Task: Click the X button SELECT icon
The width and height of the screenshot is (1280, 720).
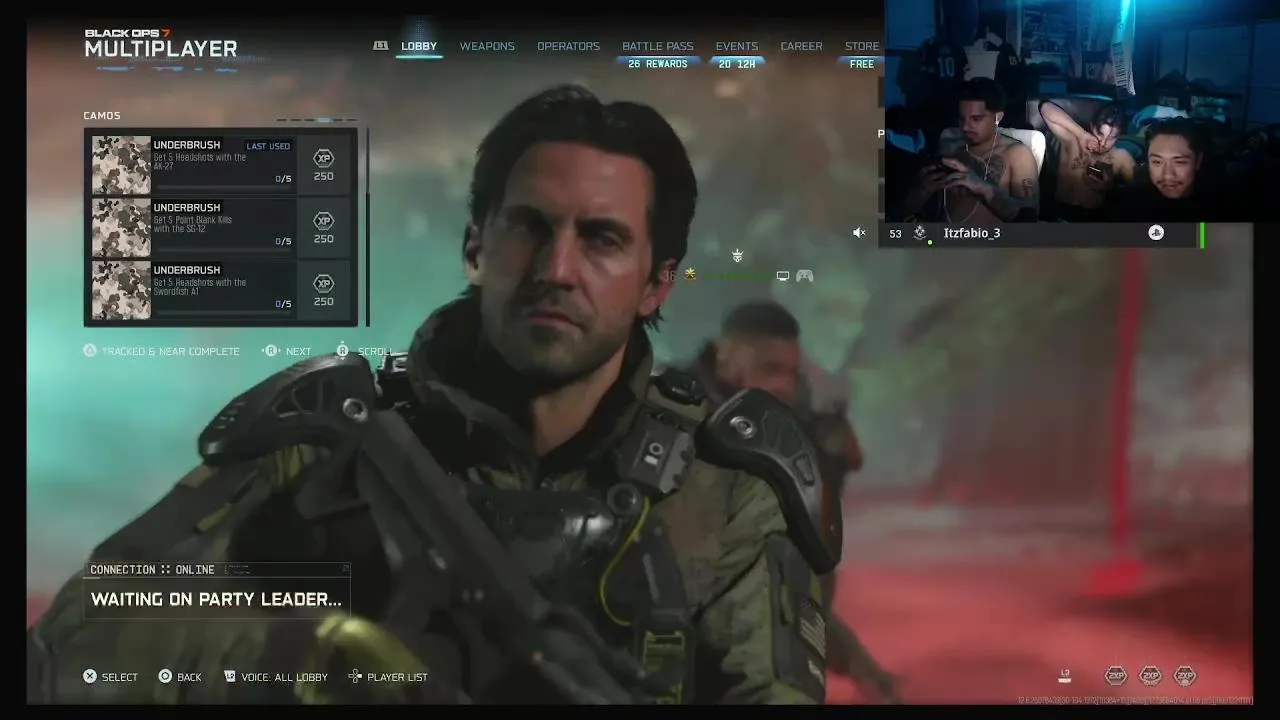Action: pos(90,677)
